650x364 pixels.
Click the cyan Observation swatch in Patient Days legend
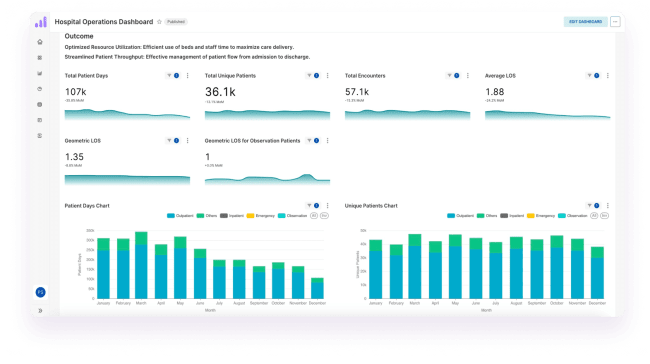click(x=281, y=216)
